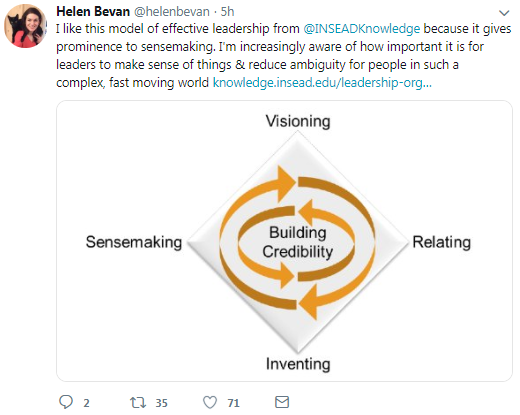520x415 pixels.
Task: Retweet this post via the retweet icon
Action: [x=138, y=402]
